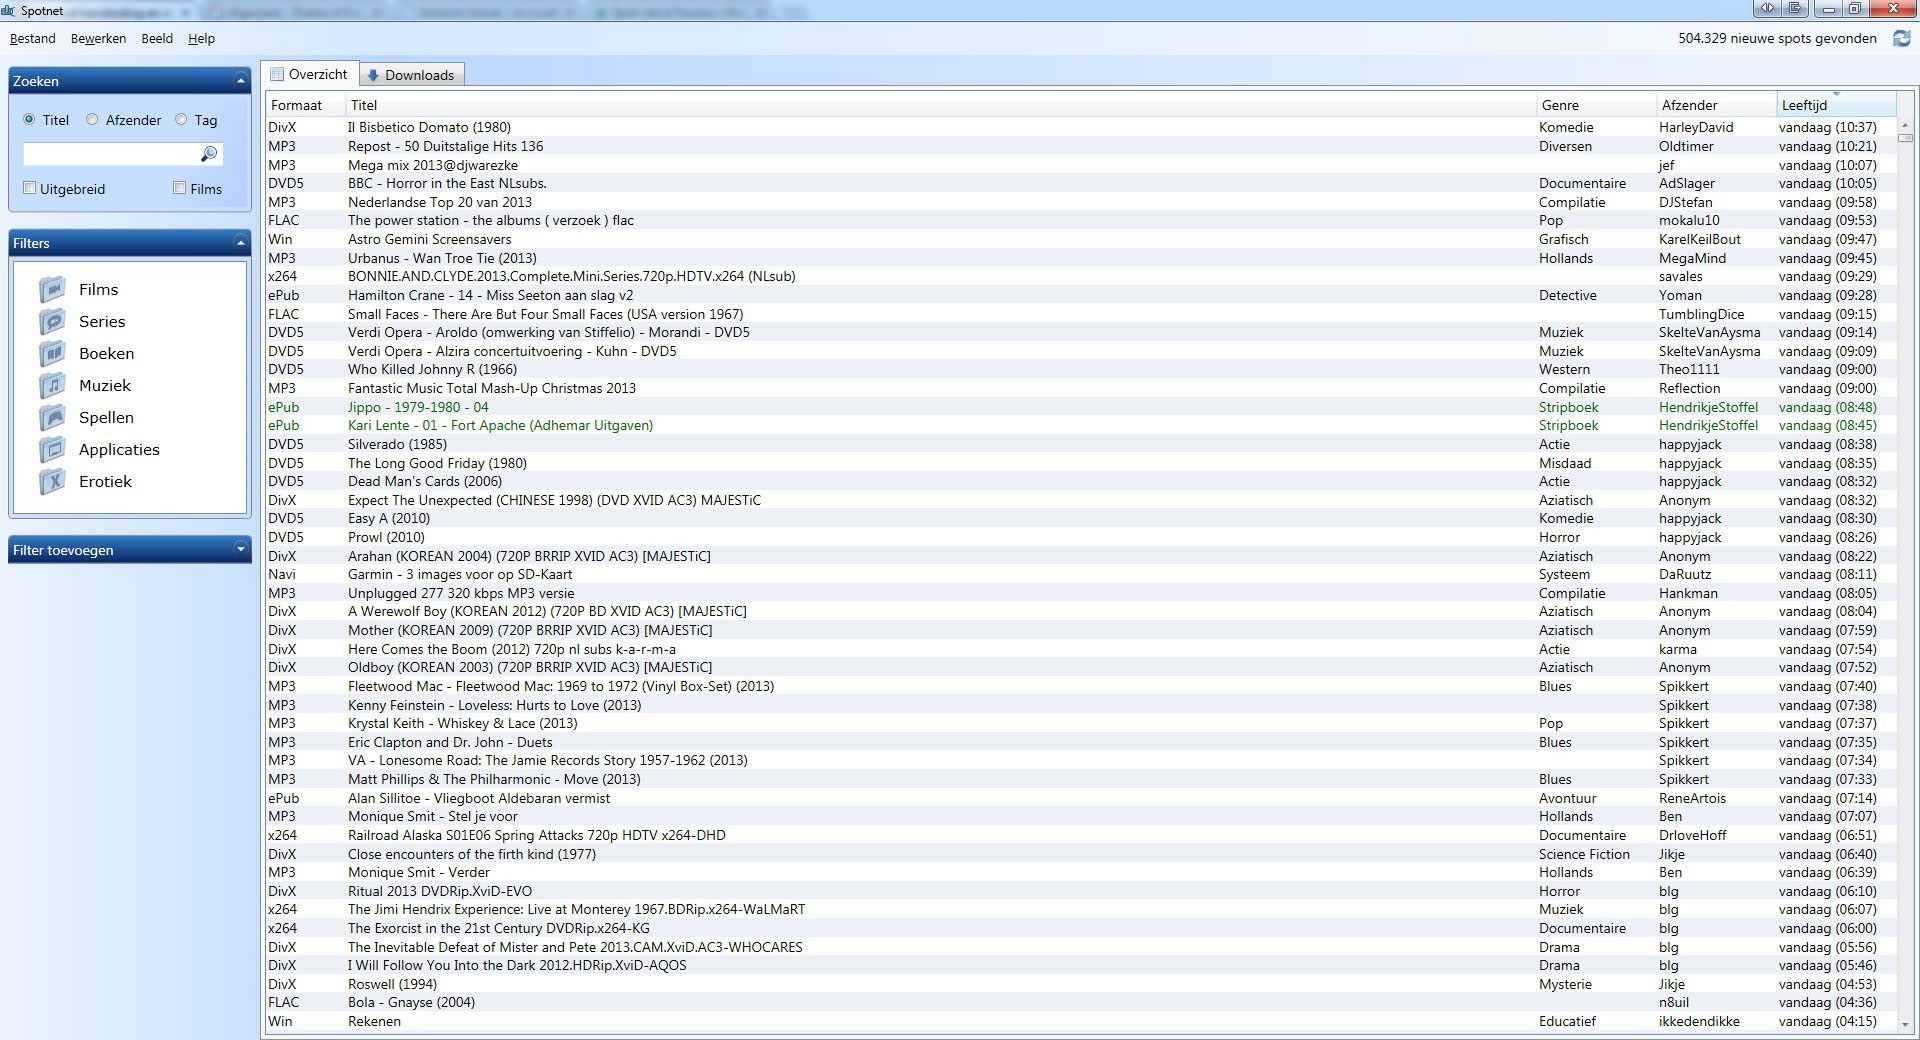Select row 'Bola - Gnayse (2004)'

pyautogui.click(x=1080, y=1002)
